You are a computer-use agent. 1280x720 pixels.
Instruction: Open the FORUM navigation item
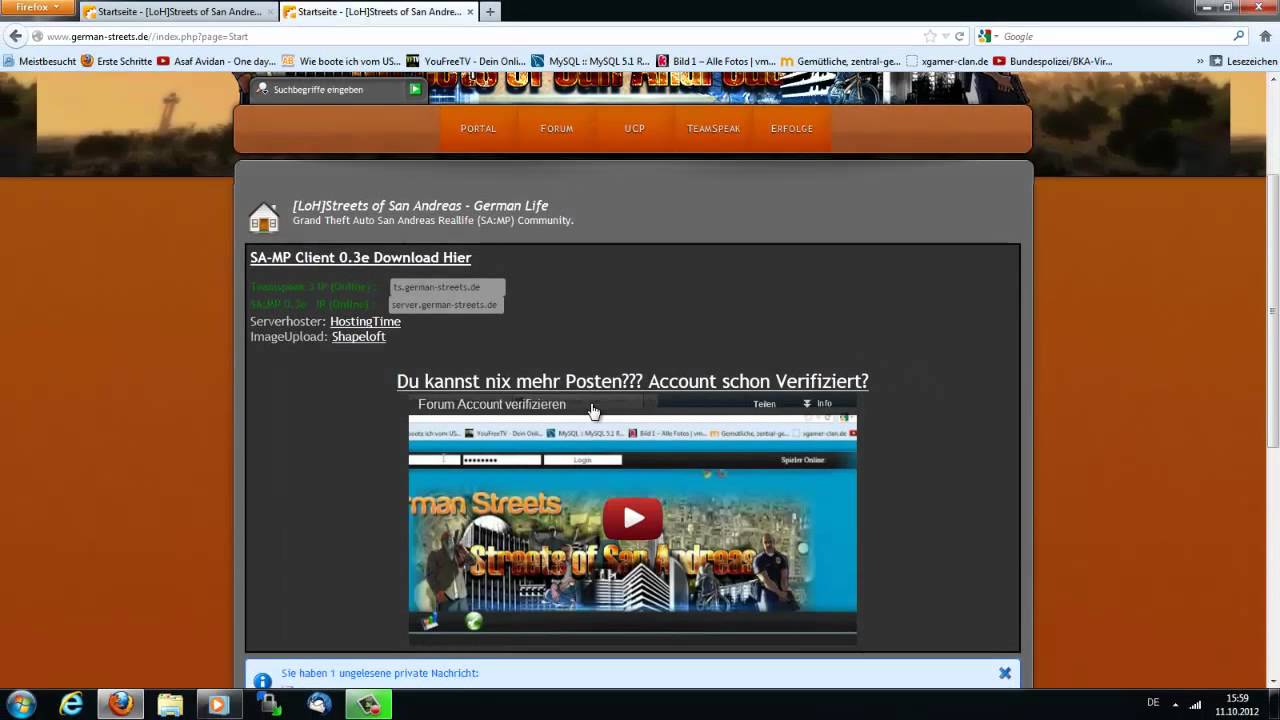tap(557, 129)
